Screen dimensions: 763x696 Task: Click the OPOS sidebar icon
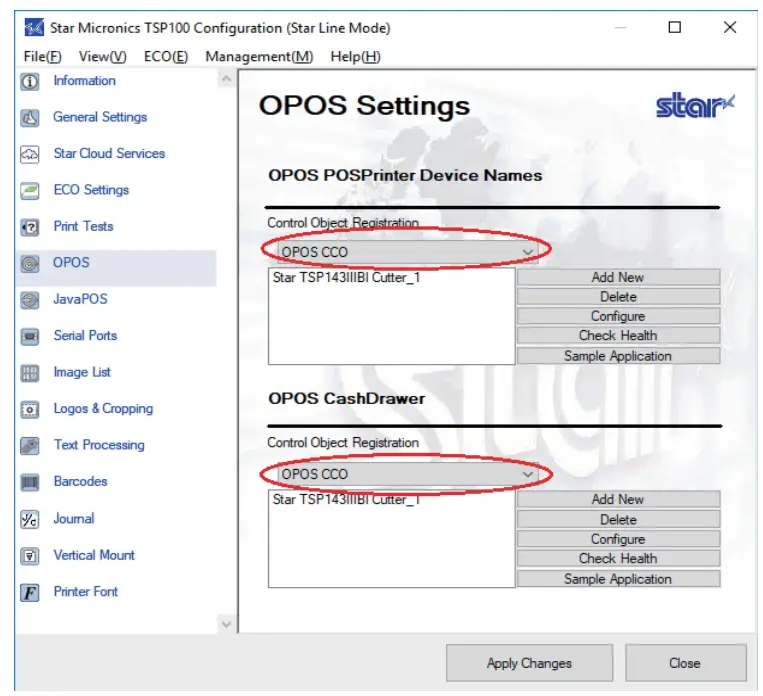30,263
